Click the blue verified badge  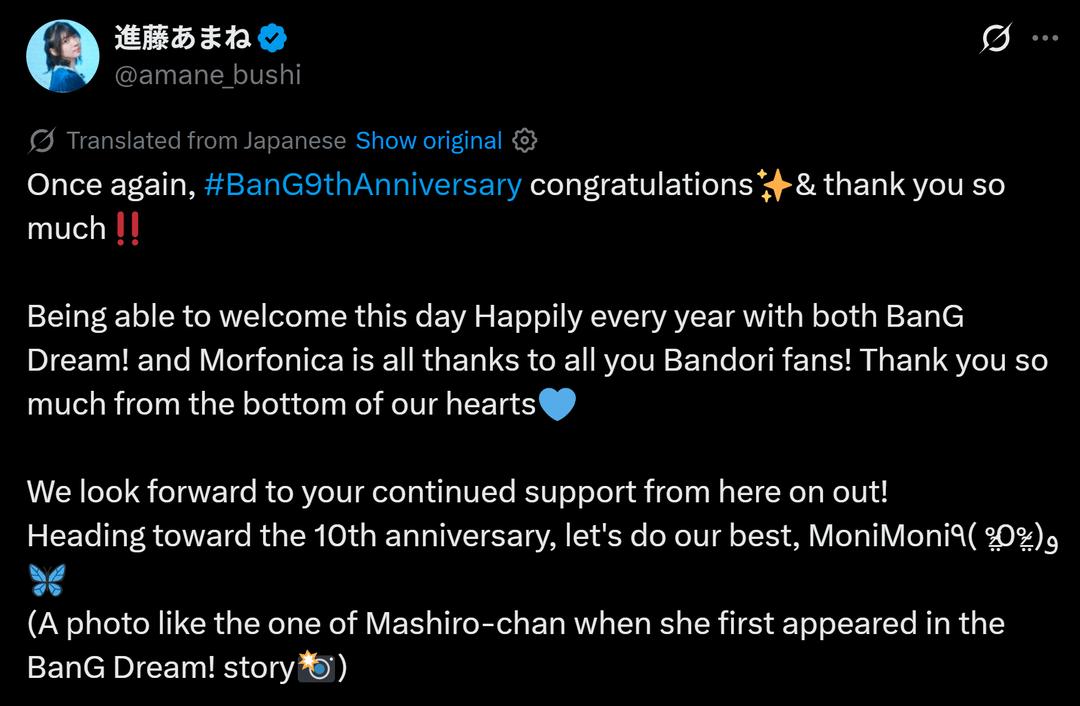click(x=273, y=39)
